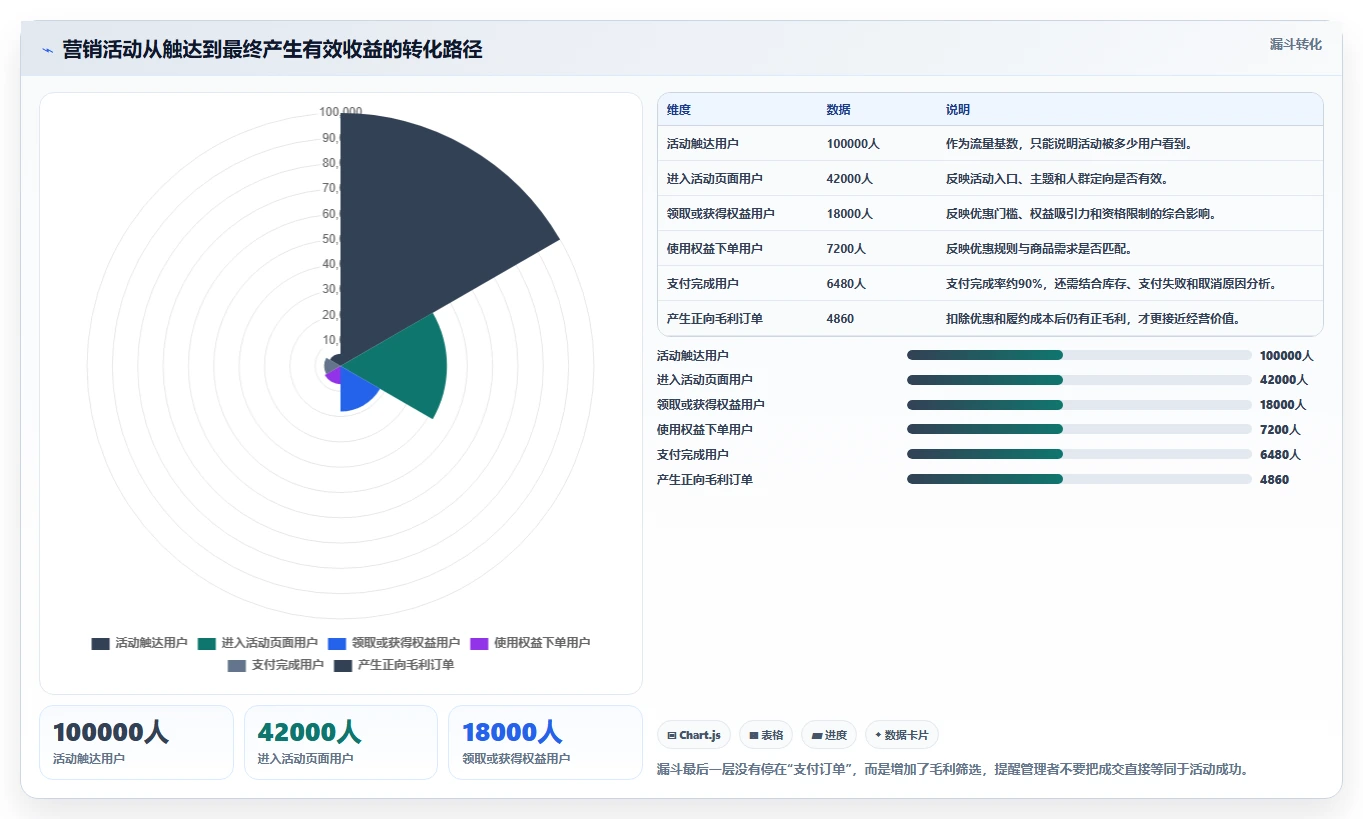Click the 42000人 value in the table

[x=850, y=179]
